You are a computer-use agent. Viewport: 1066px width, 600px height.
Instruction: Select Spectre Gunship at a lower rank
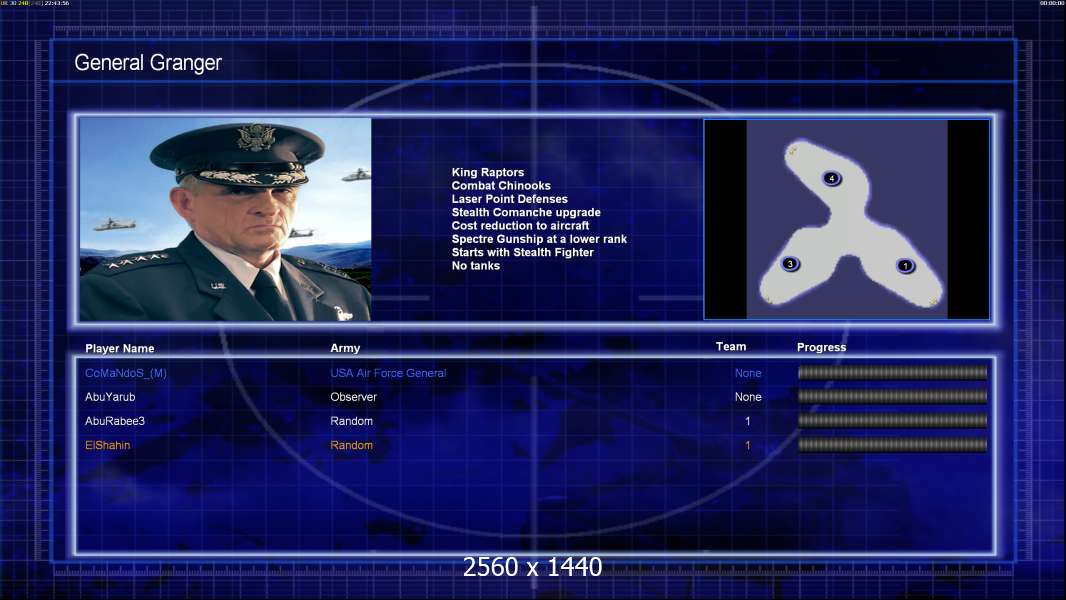pos(539,239)
